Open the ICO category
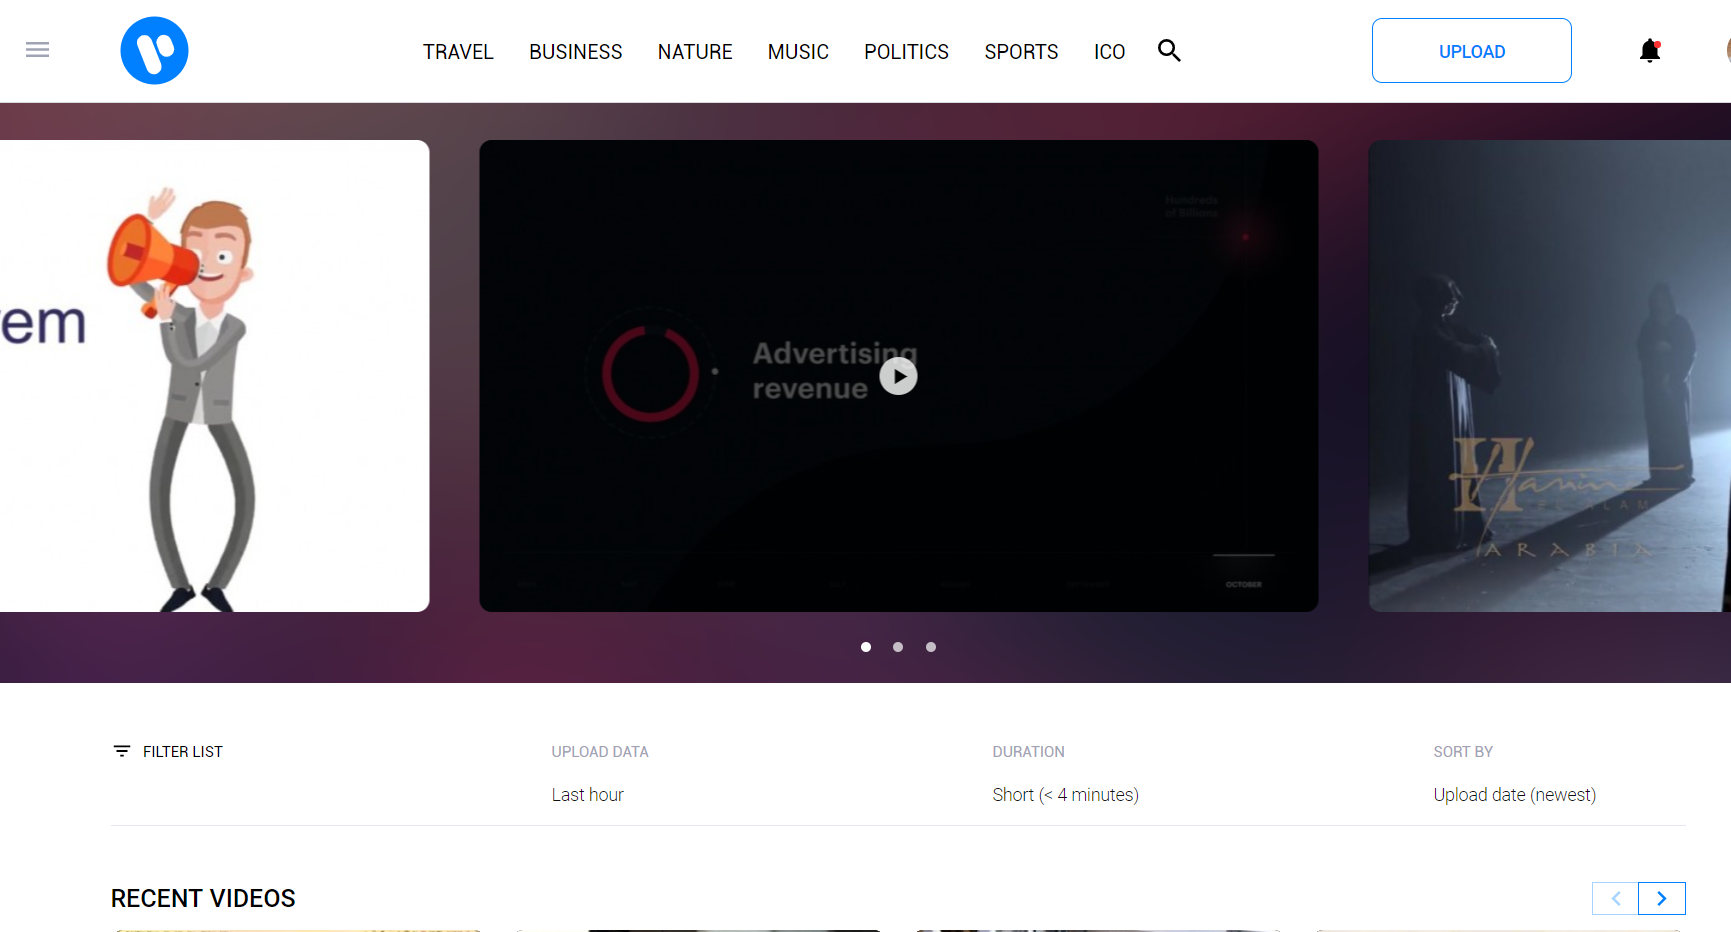The width and height of the screenshot is (1731, 932). pyautogui.click(x=1109, y=52)
